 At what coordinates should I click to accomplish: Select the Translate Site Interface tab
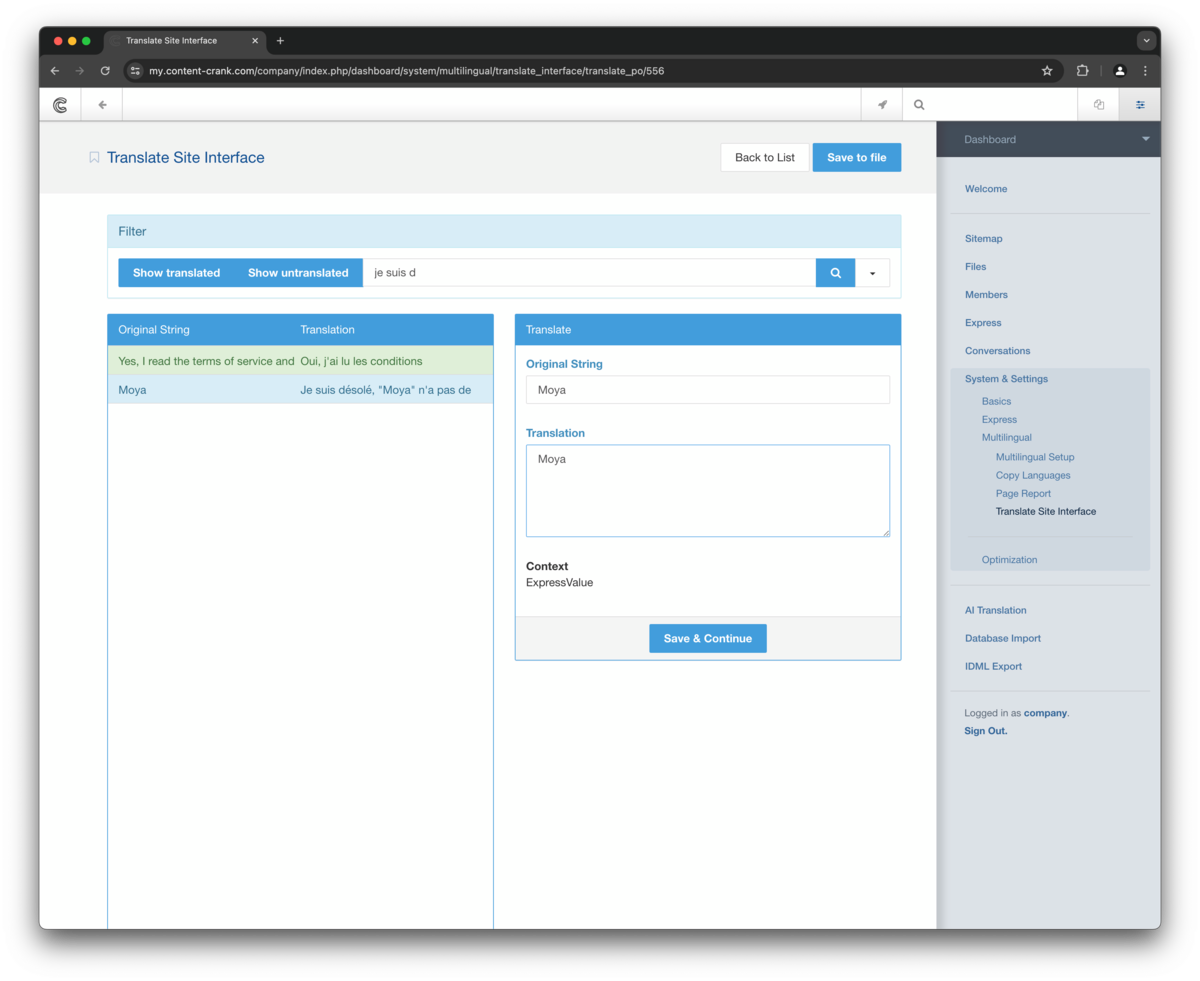pyautogui.click(x=1045, y=511)
